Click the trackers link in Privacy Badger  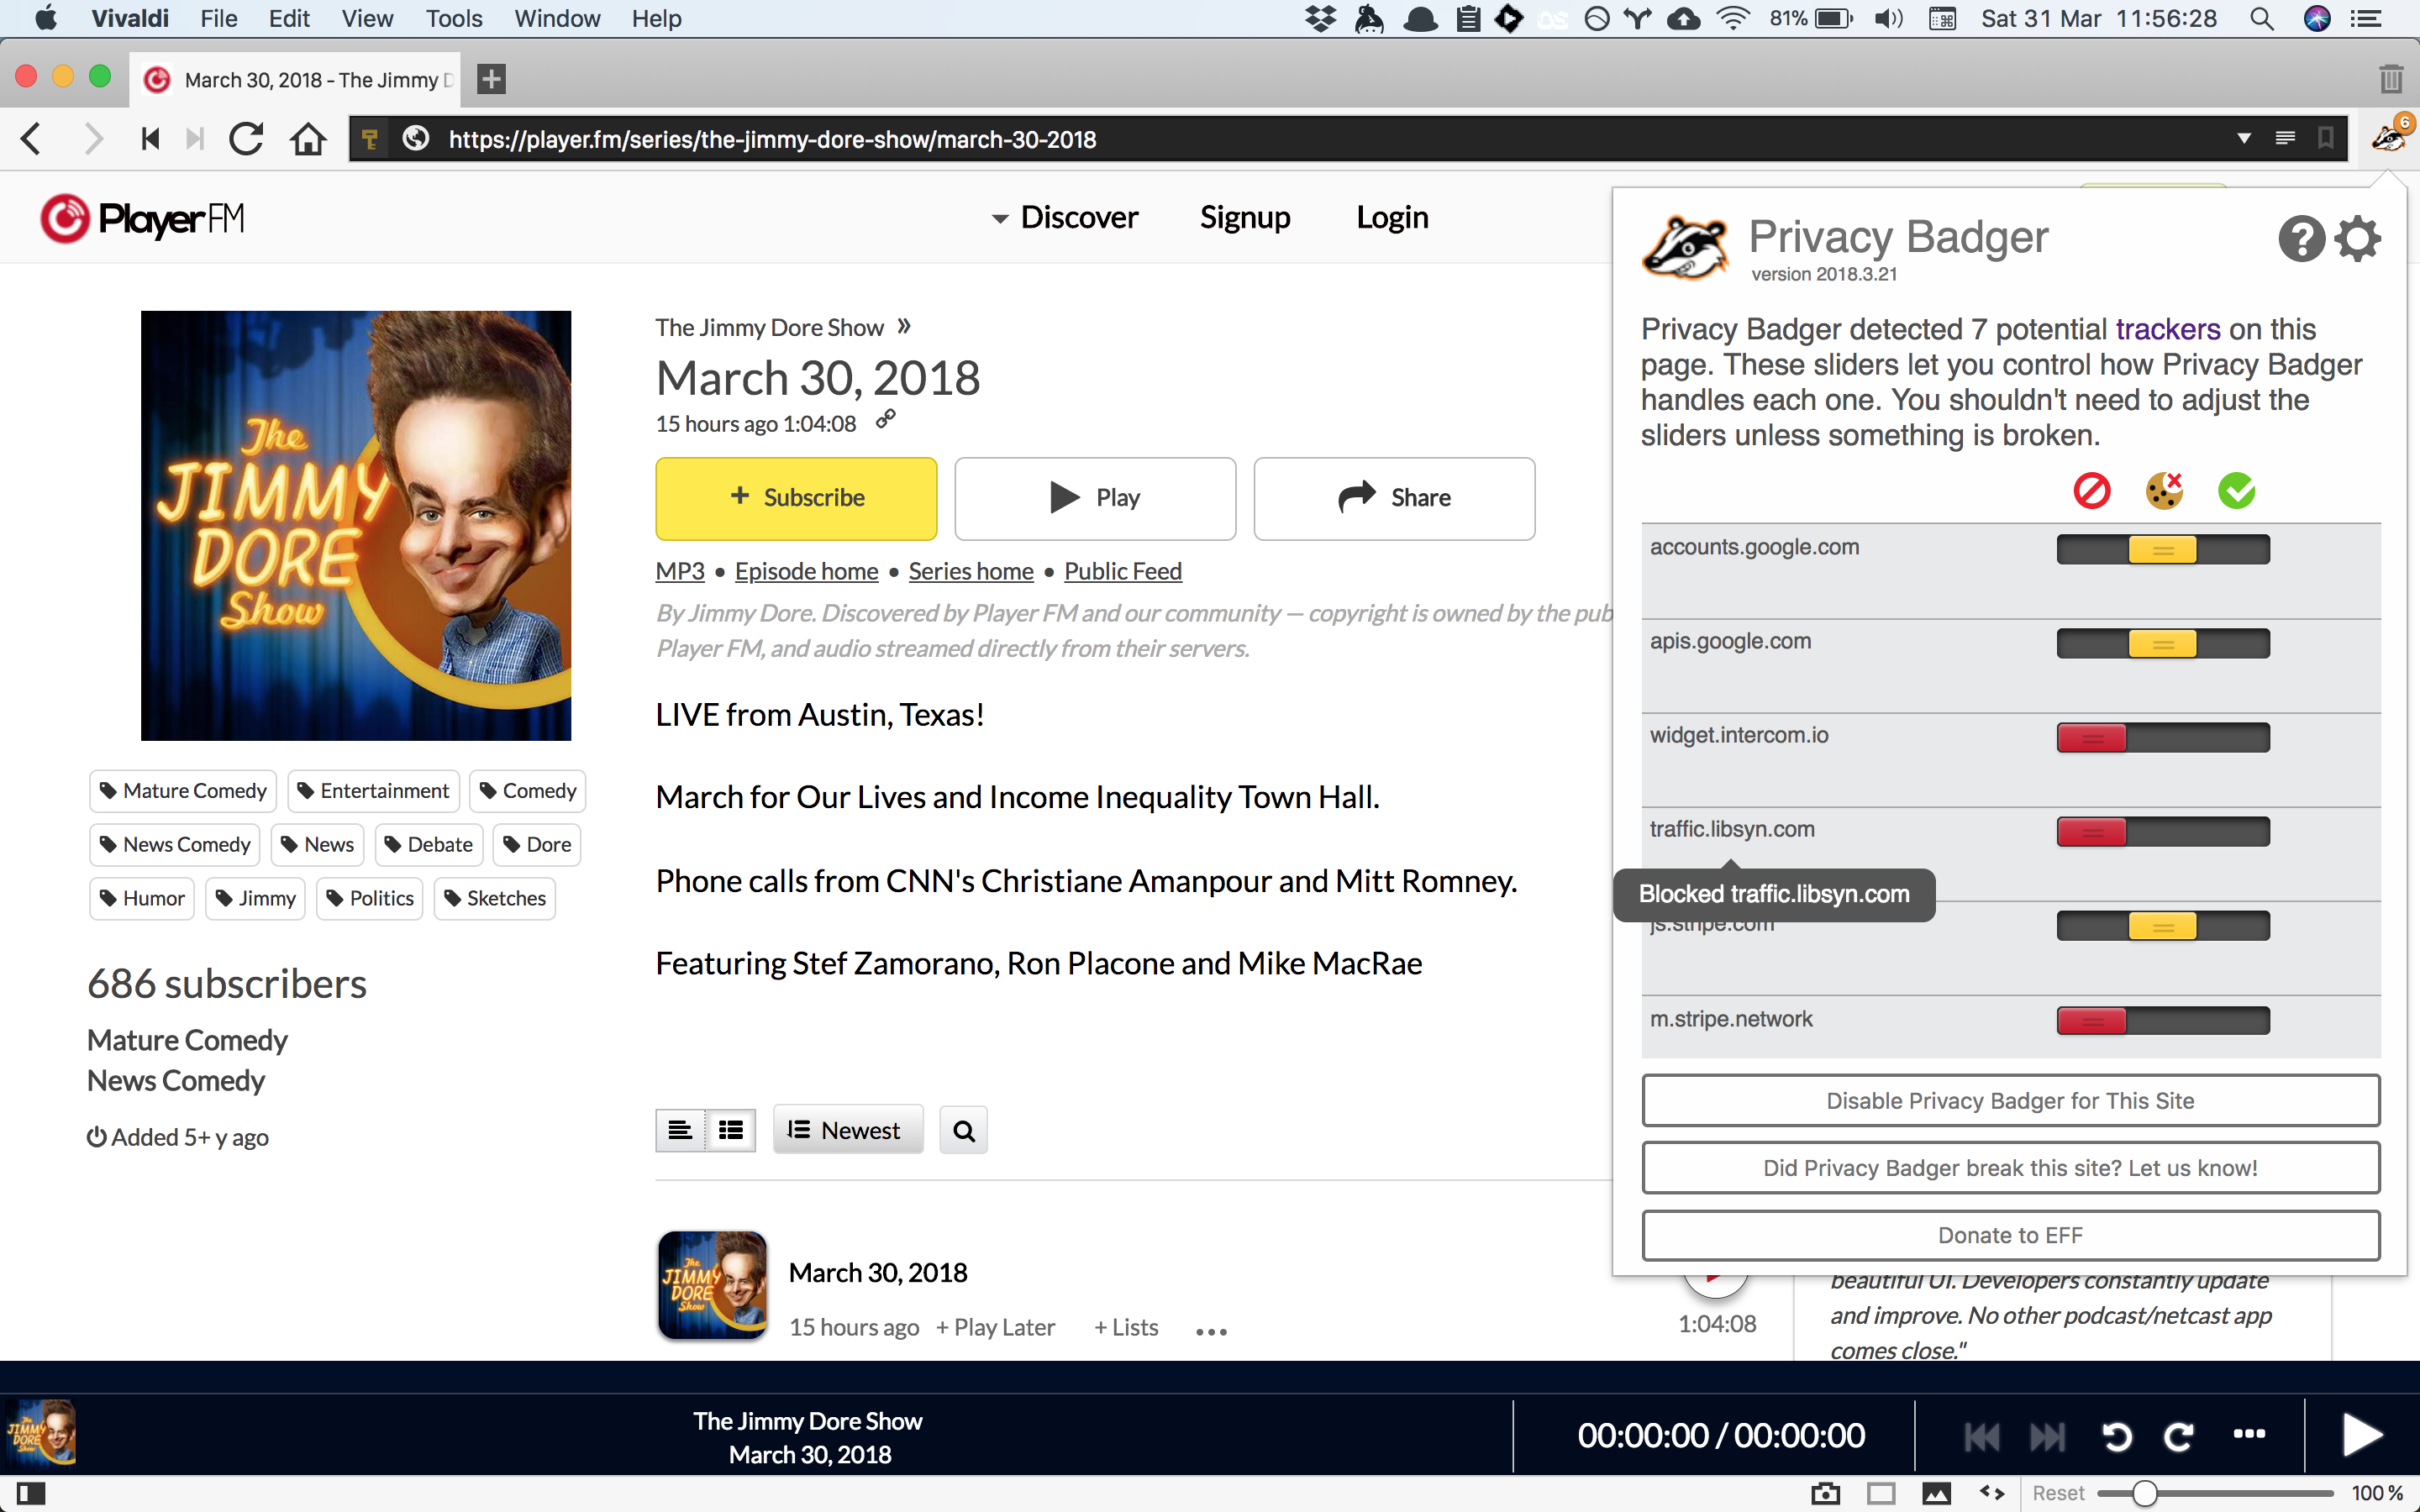[2167, 329]
